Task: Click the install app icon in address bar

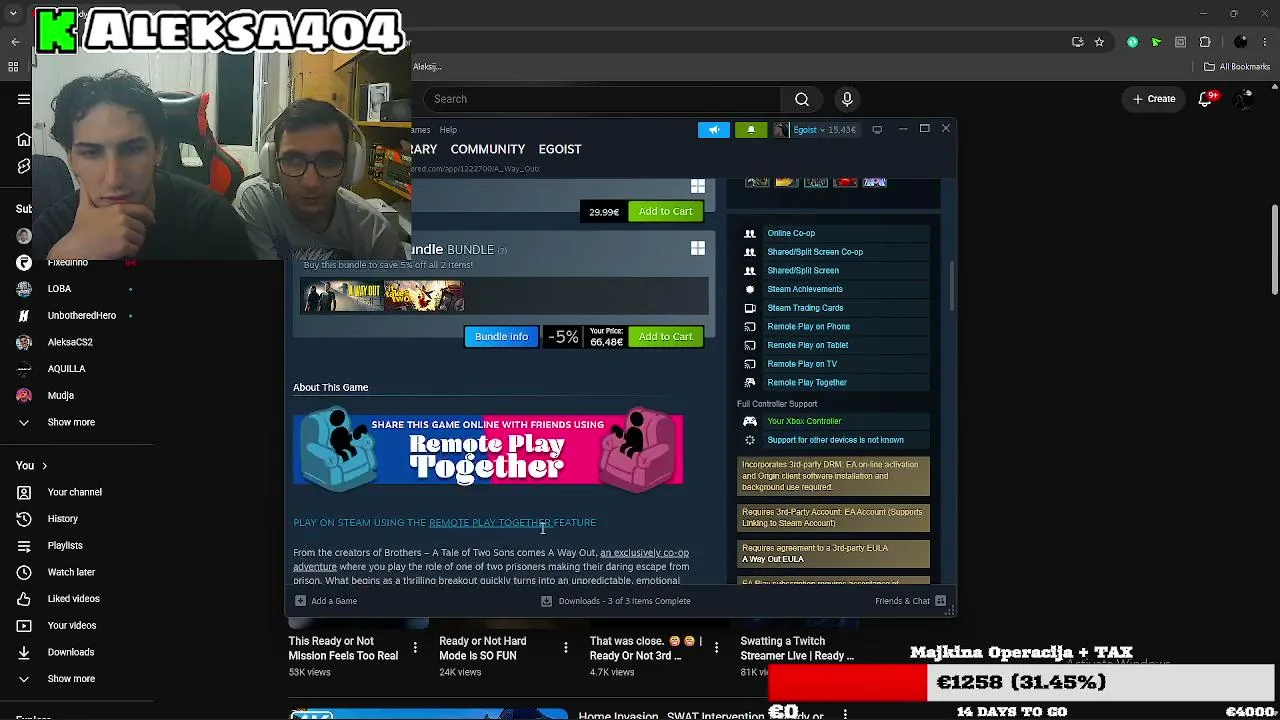Action: click(x=1077, y=42)
